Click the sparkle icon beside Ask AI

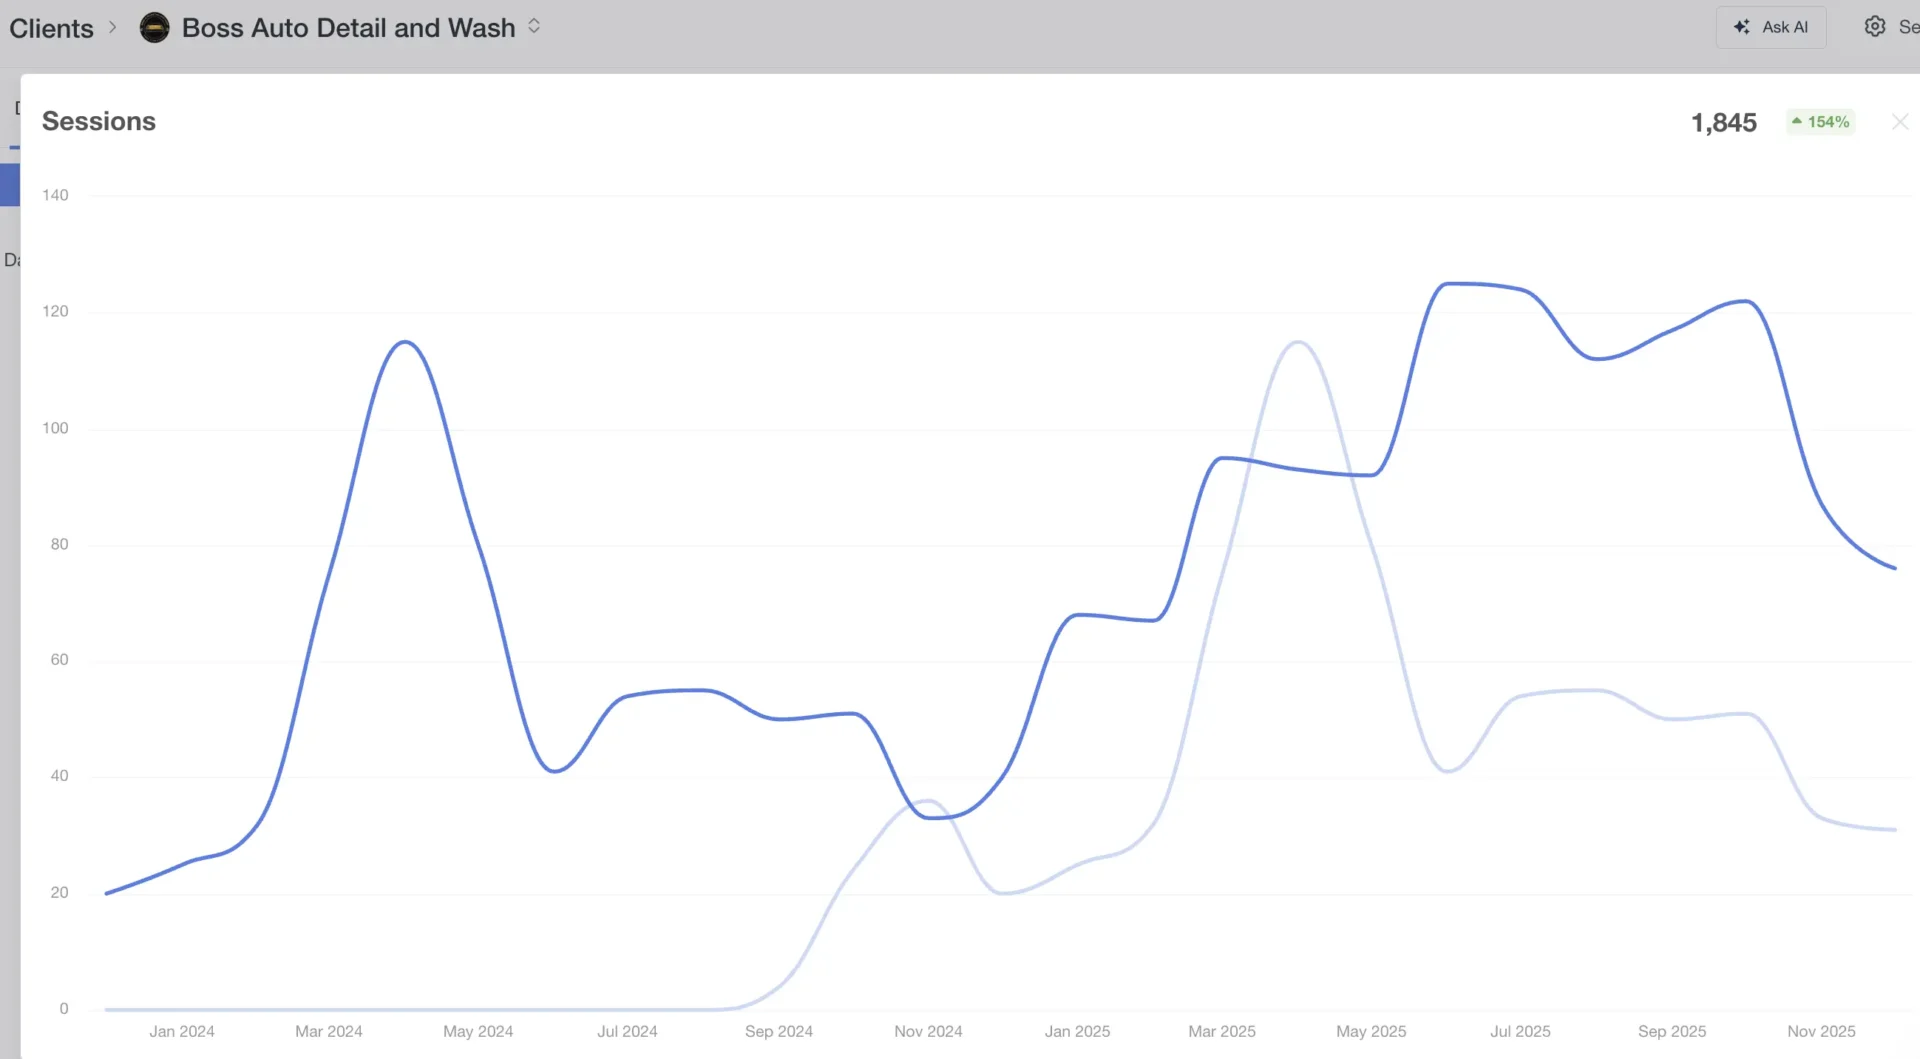point(1742,27)
